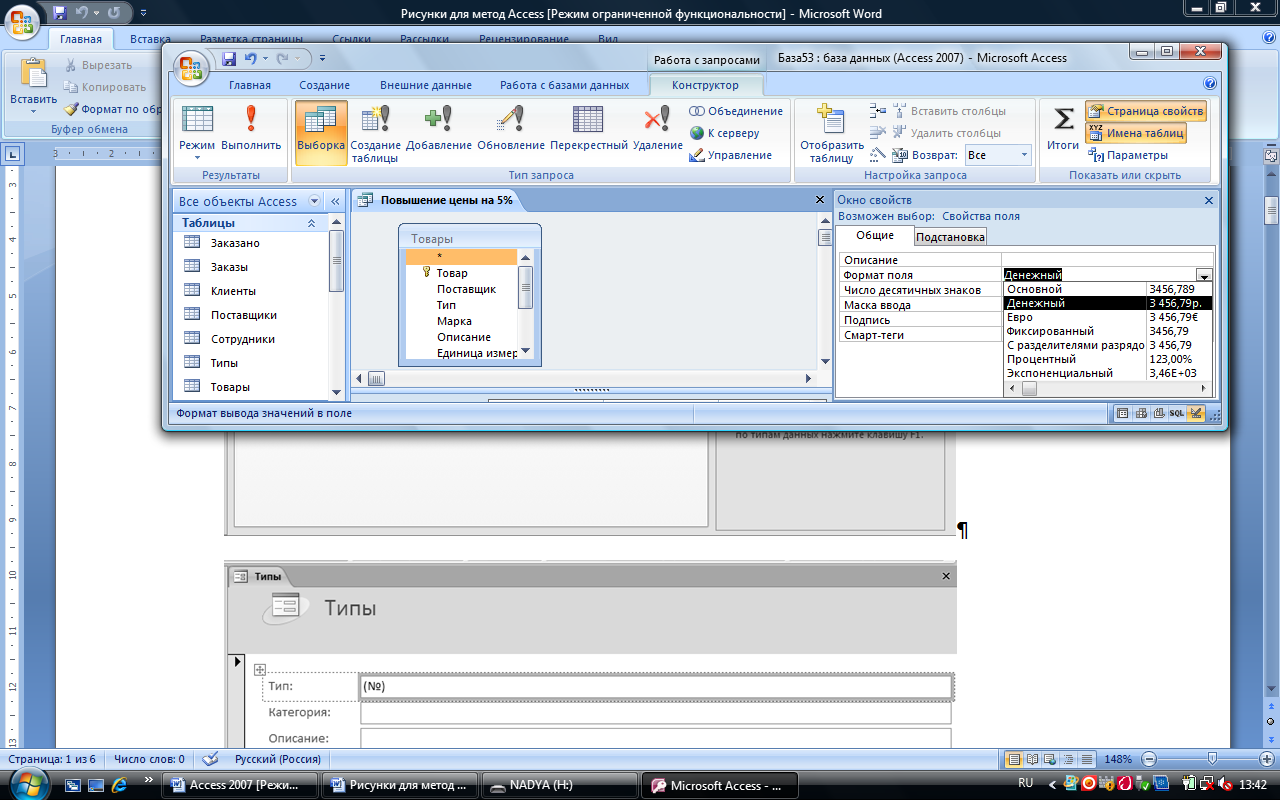
Task: Collapse navigation pane with double chevron
Action: point(335,201)
